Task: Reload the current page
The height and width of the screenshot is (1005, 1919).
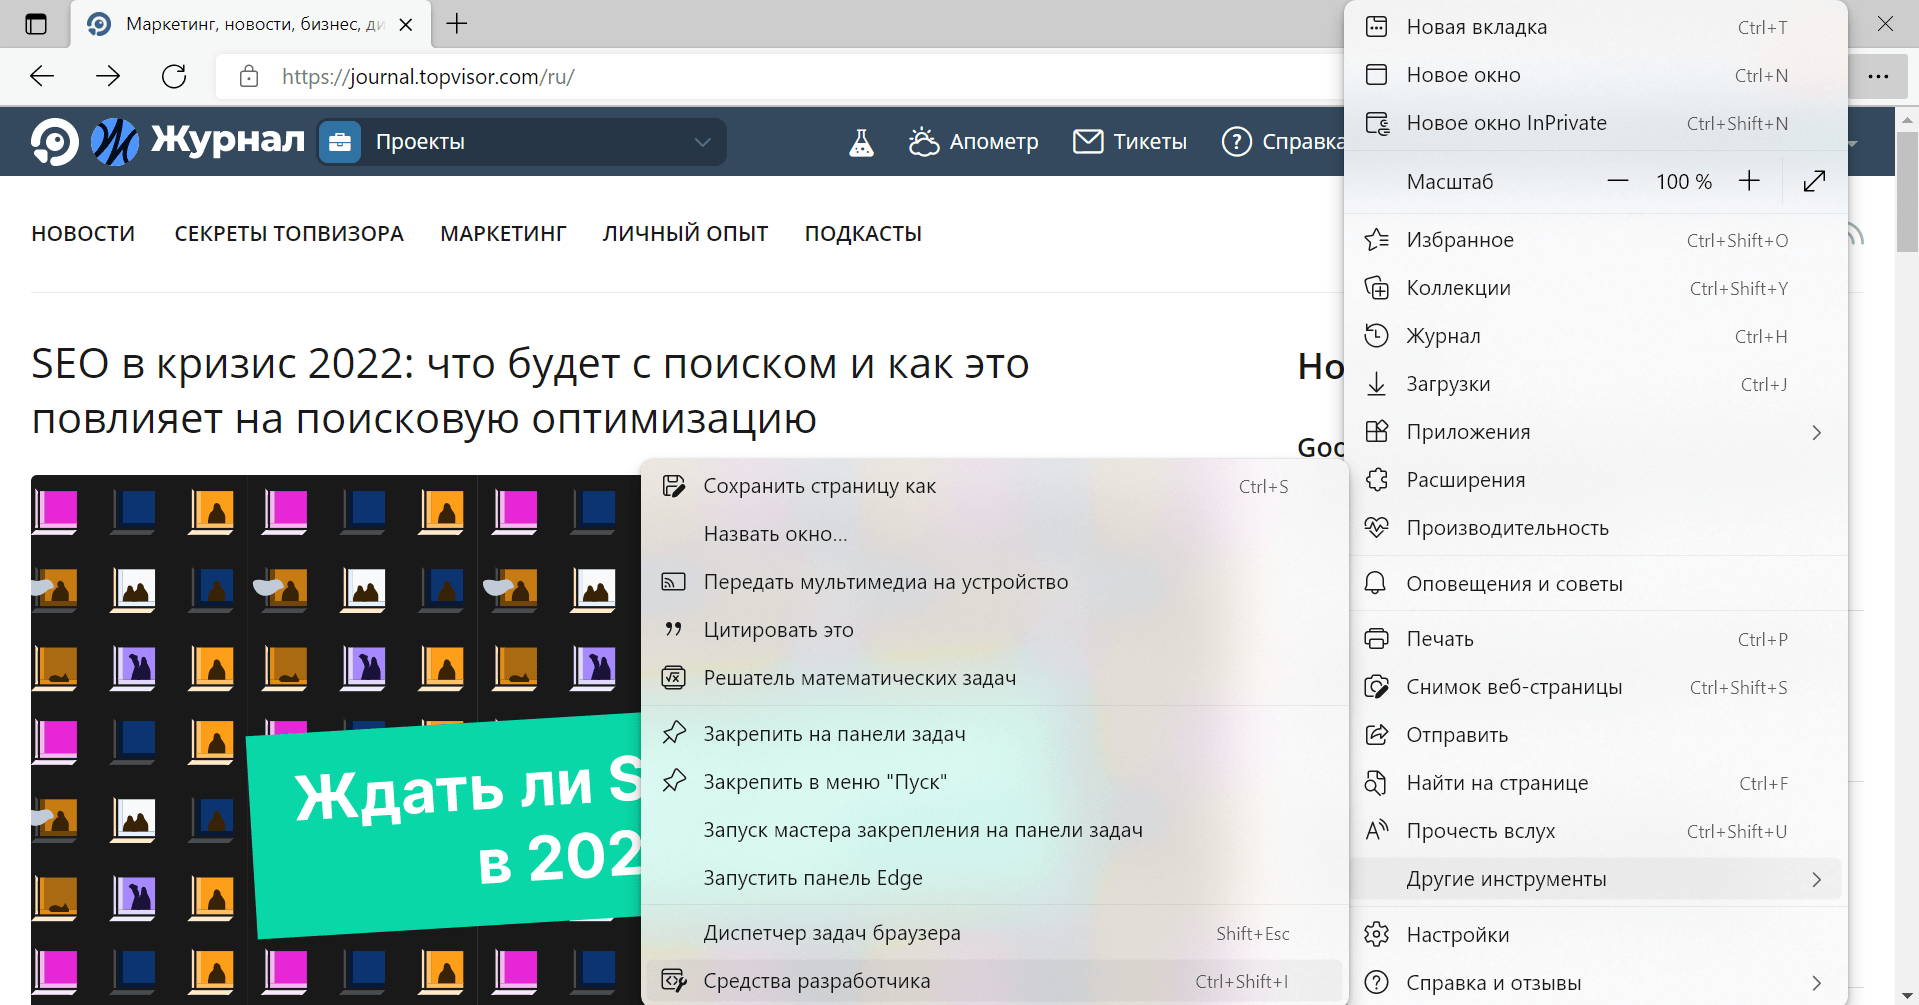Action: coord(173,75)
